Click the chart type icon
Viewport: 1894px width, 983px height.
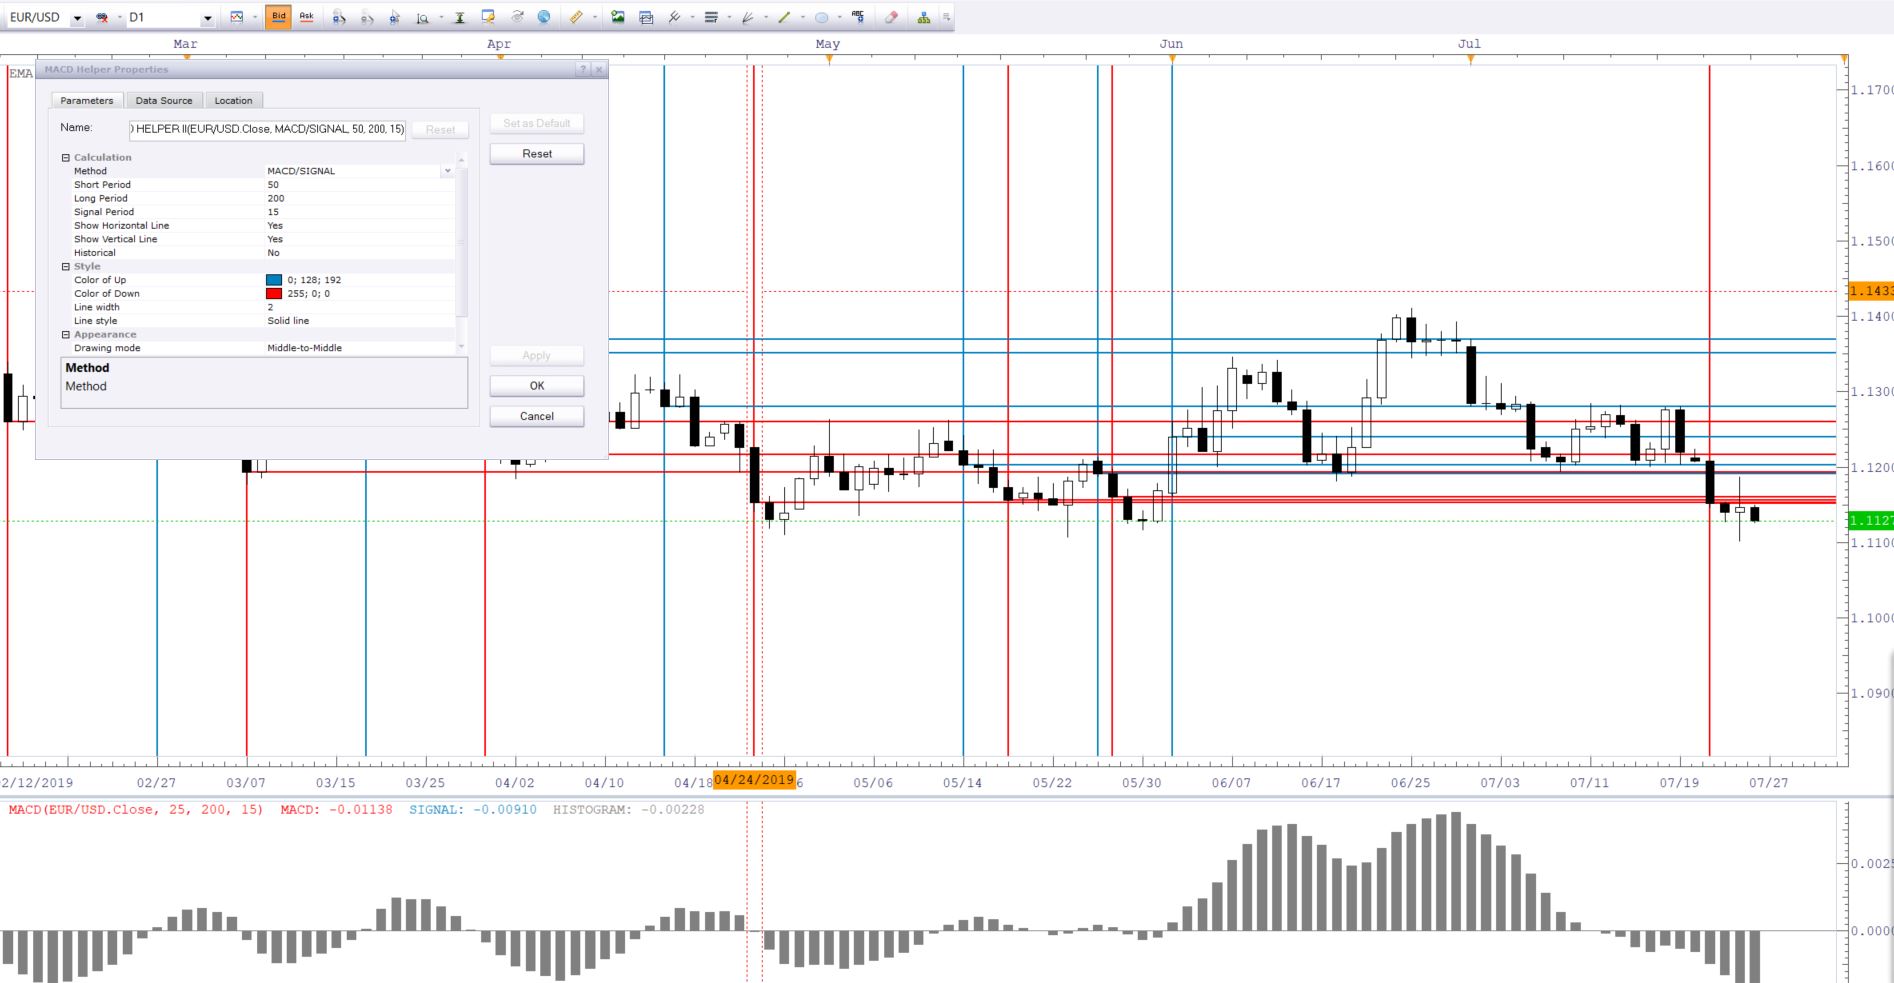tap(237, 17)
